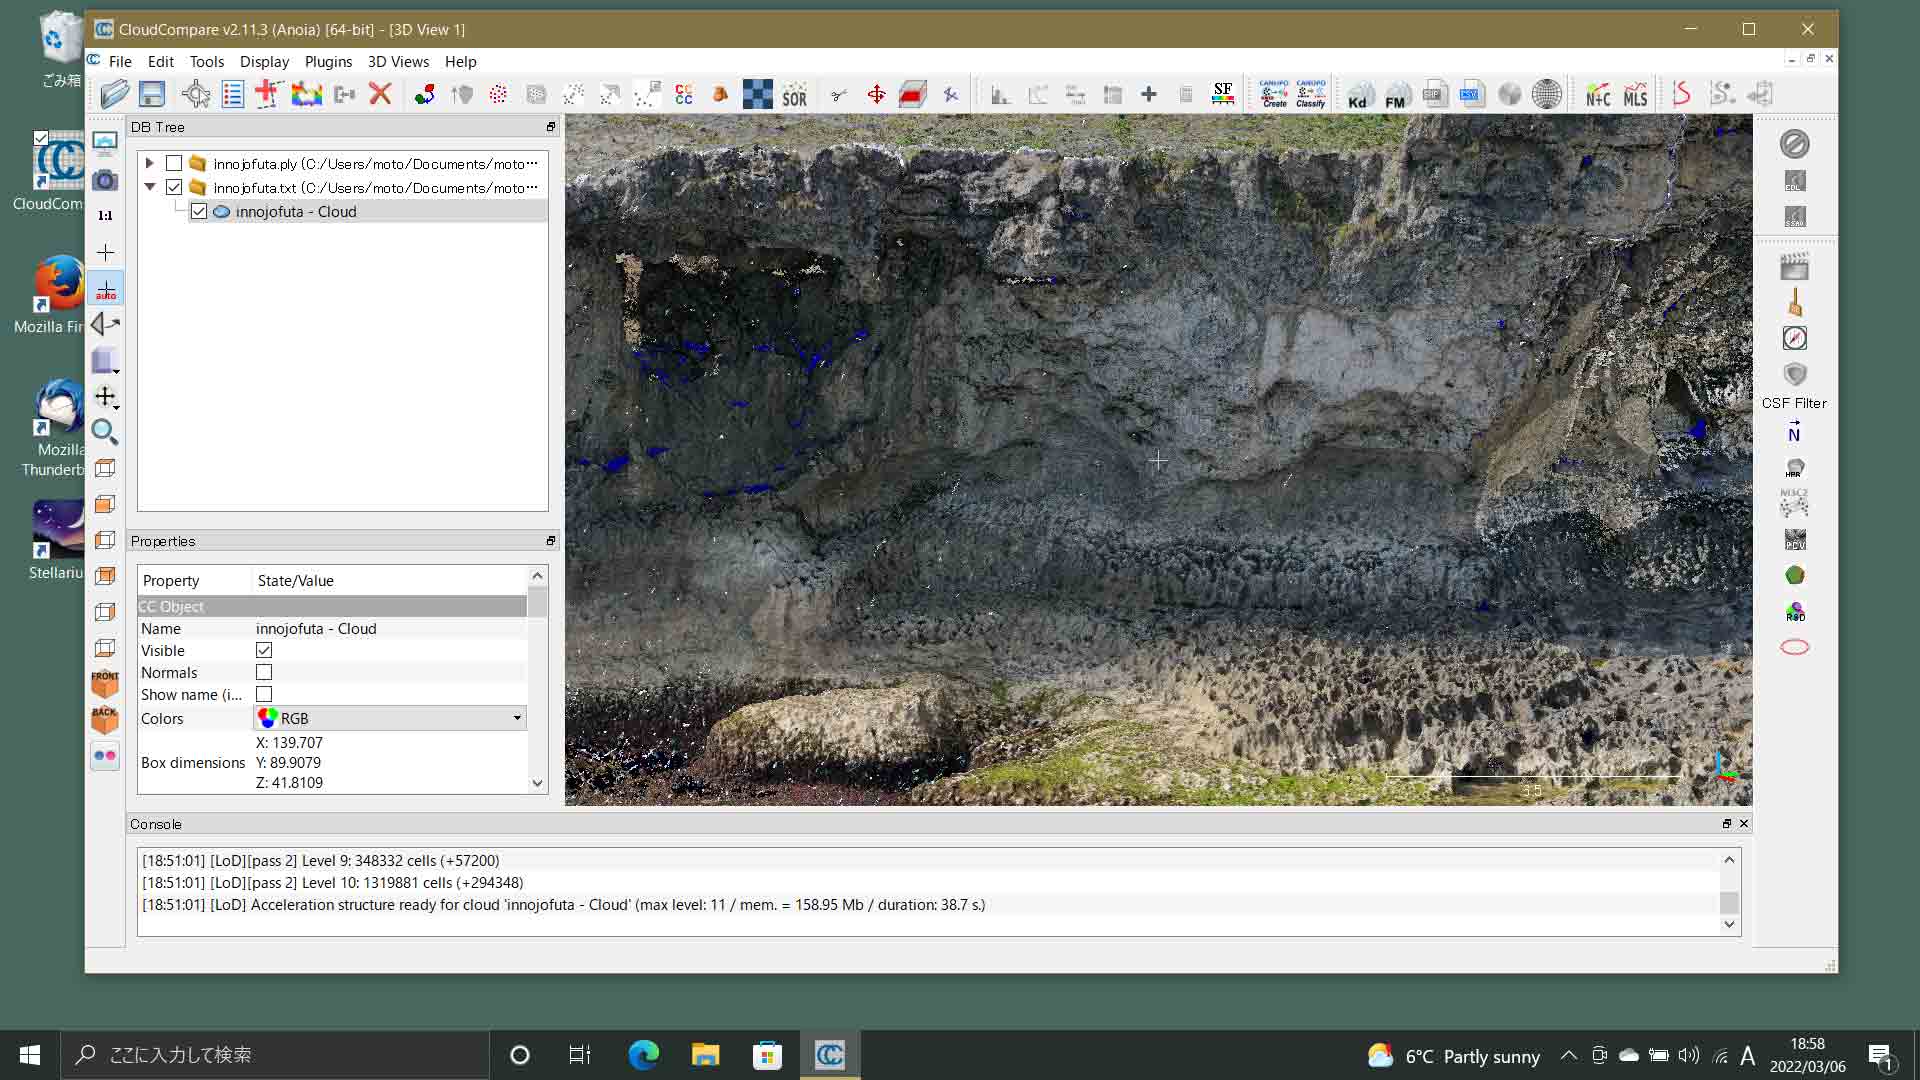The width and height of the screenshot is (1920, 1080).
Task: Enable Normals in the Properties panel
Action: point(264,672)
